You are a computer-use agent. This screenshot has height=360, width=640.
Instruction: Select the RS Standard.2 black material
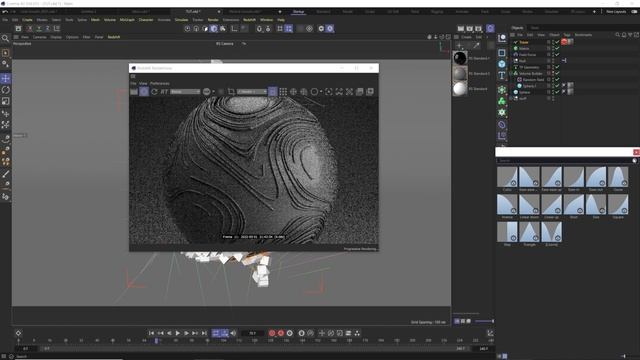pyautogui.click(x=460, y=58)
